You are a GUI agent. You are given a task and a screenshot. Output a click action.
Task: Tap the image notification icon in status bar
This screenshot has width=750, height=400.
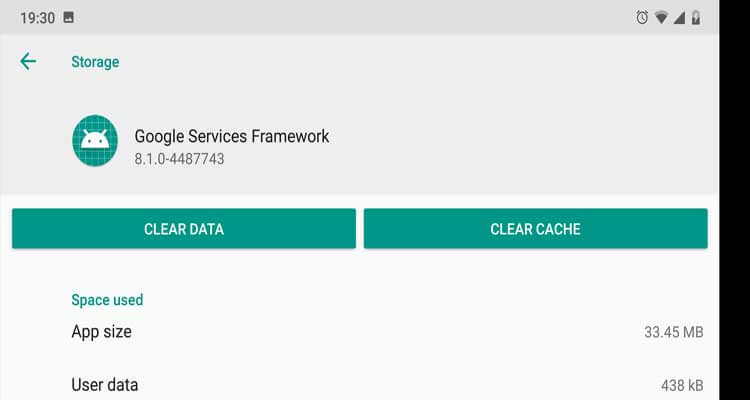pyautogui.click(x=67, y=17)
